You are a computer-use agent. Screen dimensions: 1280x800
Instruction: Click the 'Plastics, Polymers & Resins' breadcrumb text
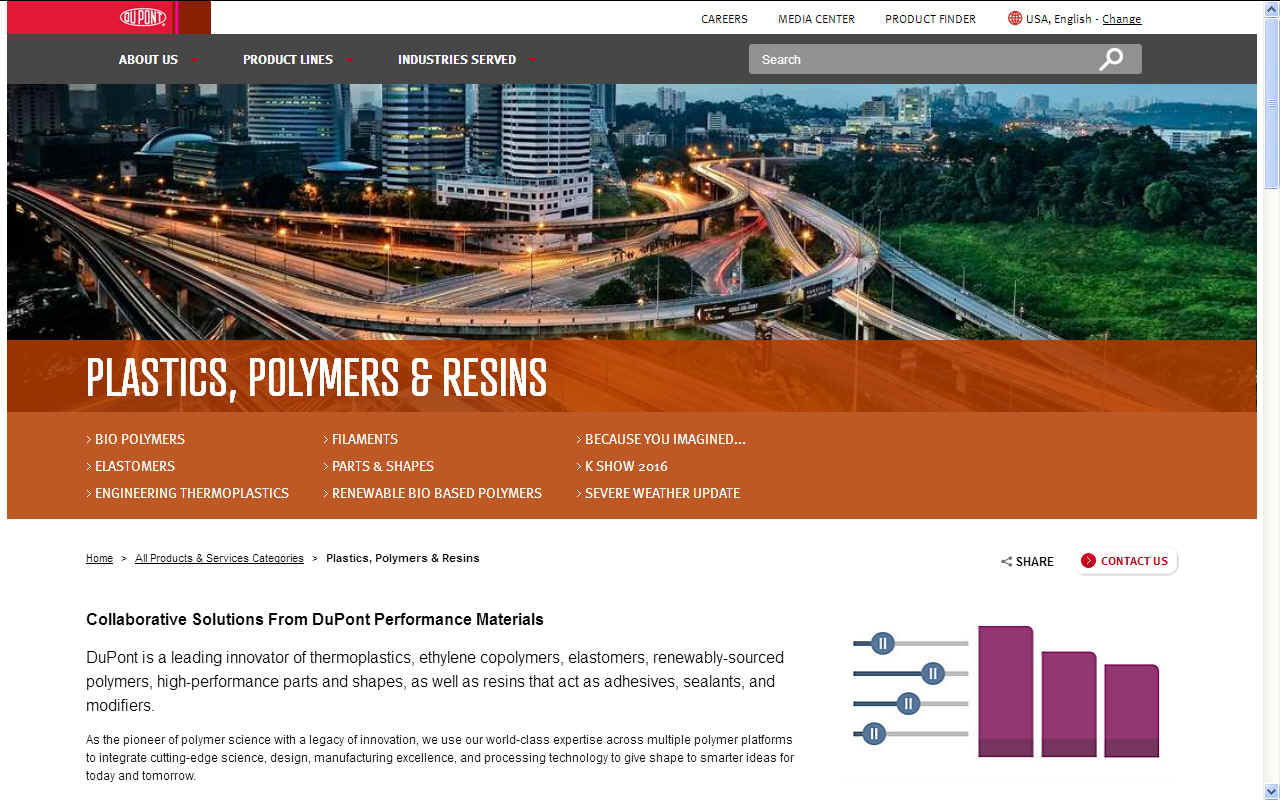[x=403, y=558]
